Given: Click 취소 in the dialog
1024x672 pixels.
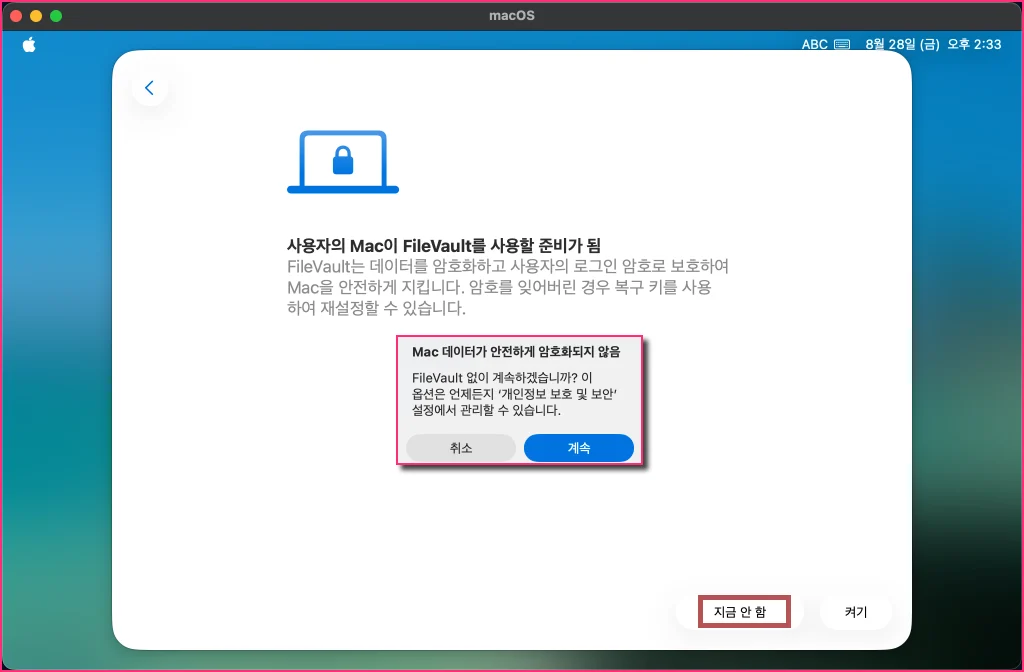Looking at the screenshot, I should coord(461,448).
